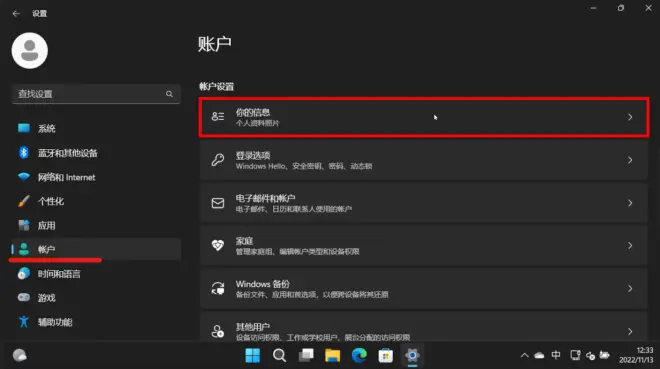Expand the chevron on the Windows 备份 row
Screen dimensions: 660x369
tap(630, 289)
